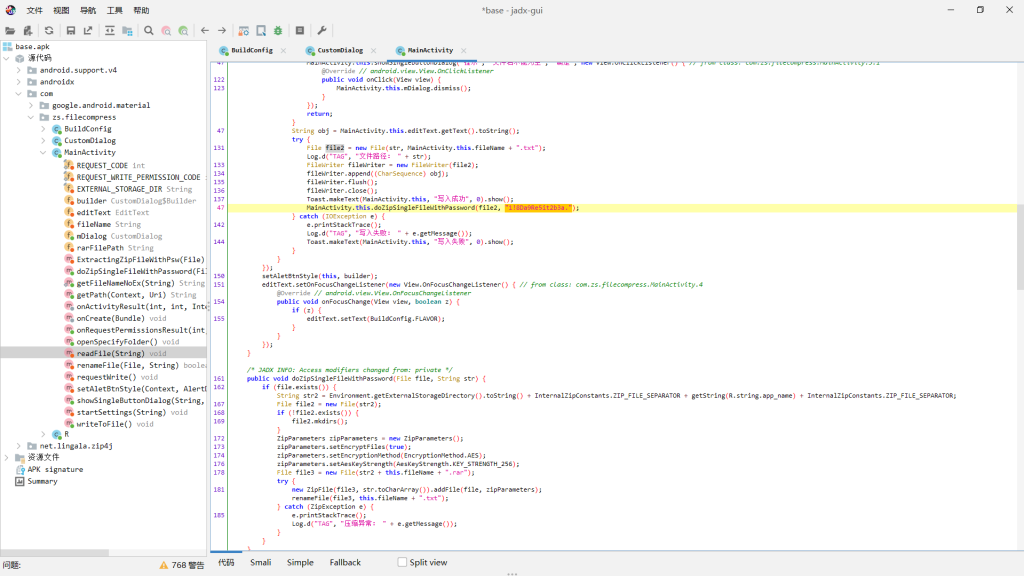Open the 工具 menu

[115, 10]
